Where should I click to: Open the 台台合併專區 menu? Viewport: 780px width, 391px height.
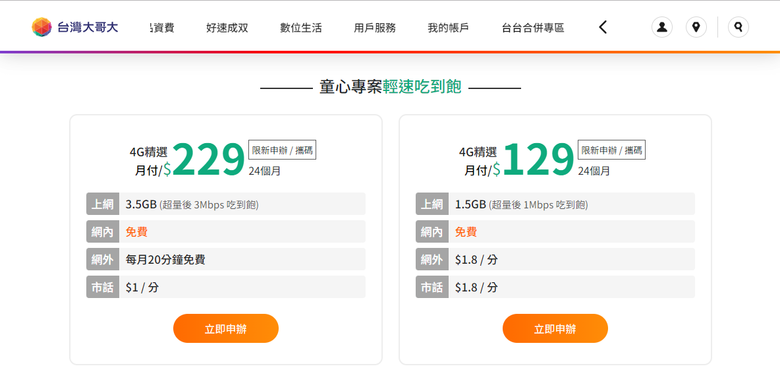click(533, 28)
